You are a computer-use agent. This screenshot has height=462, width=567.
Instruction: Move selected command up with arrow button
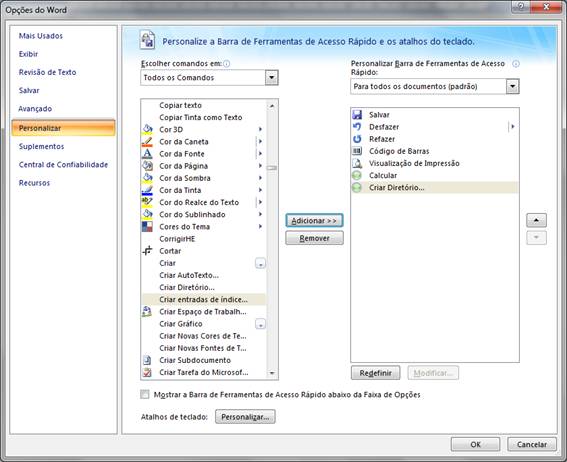click(x=536, y=220)
